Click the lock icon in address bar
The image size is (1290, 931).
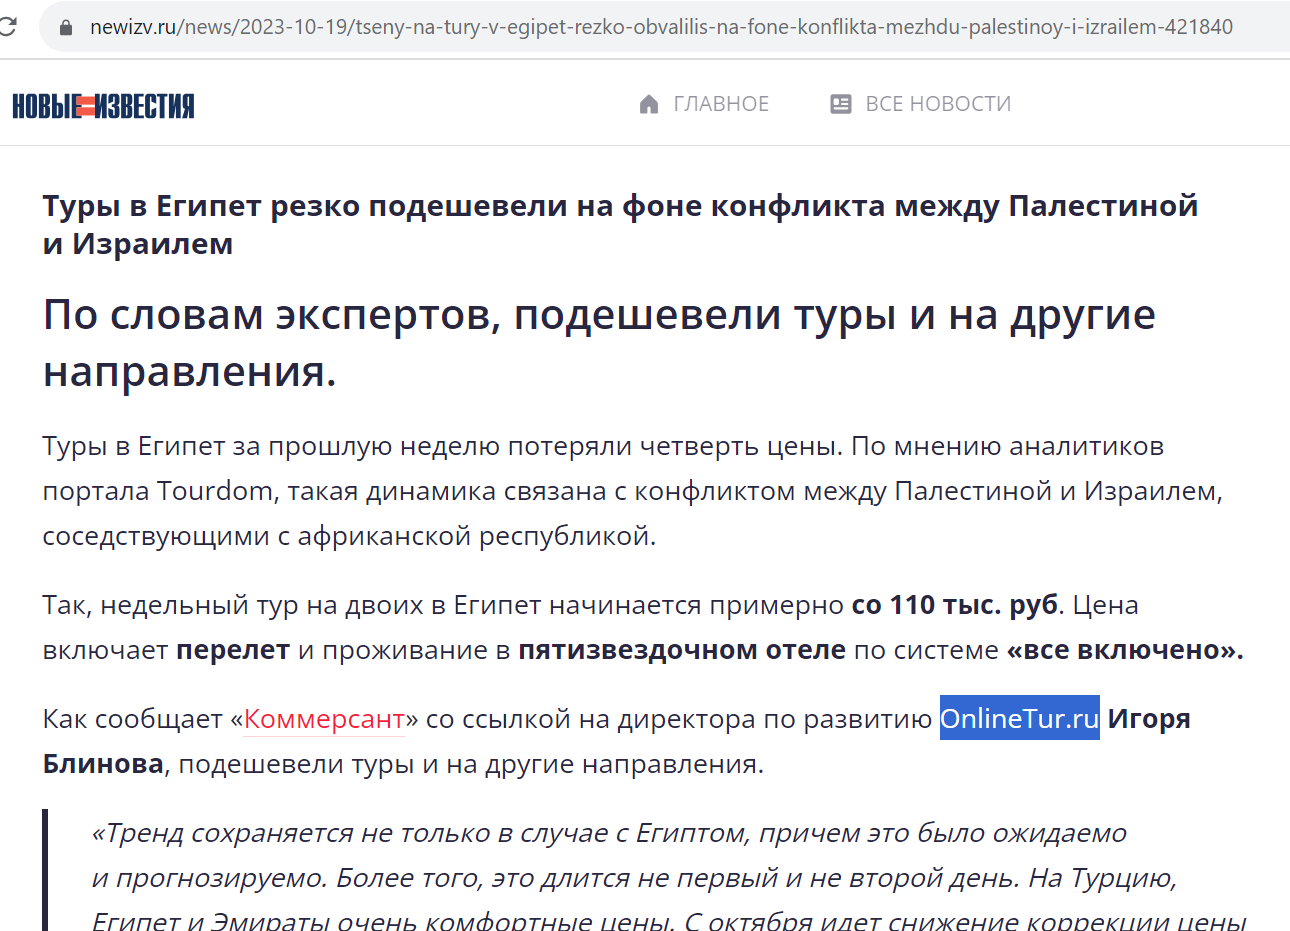pos(66,28)
